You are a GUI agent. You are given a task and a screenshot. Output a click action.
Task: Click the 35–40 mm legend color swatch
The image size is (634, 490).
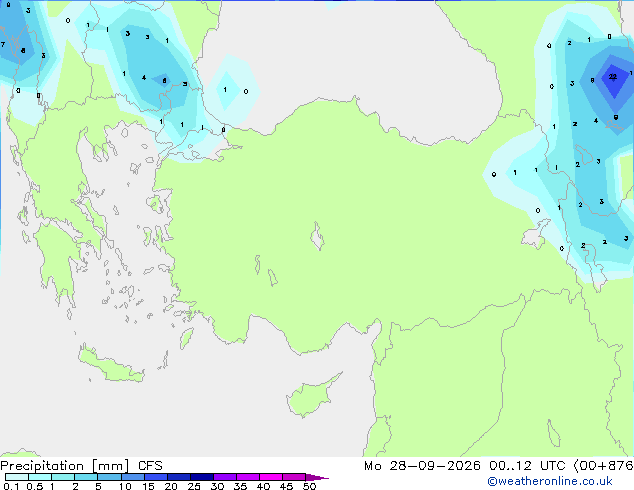(248, 477)
